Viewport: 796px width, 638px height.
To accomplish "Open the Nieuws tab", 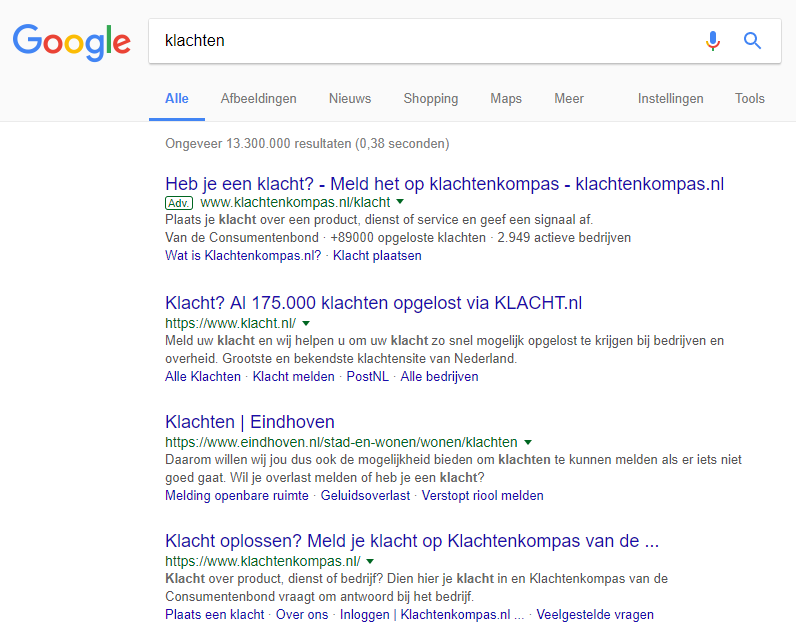I will point(350,99).
